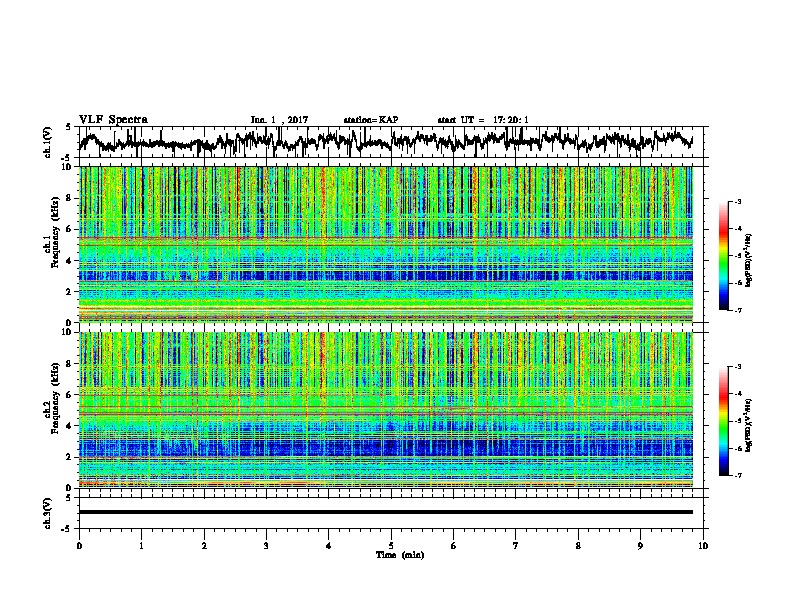Viewport: 792px width, 612px height.
Task: Click the "VLF Spectra" plot title
Action: [113, 120]
